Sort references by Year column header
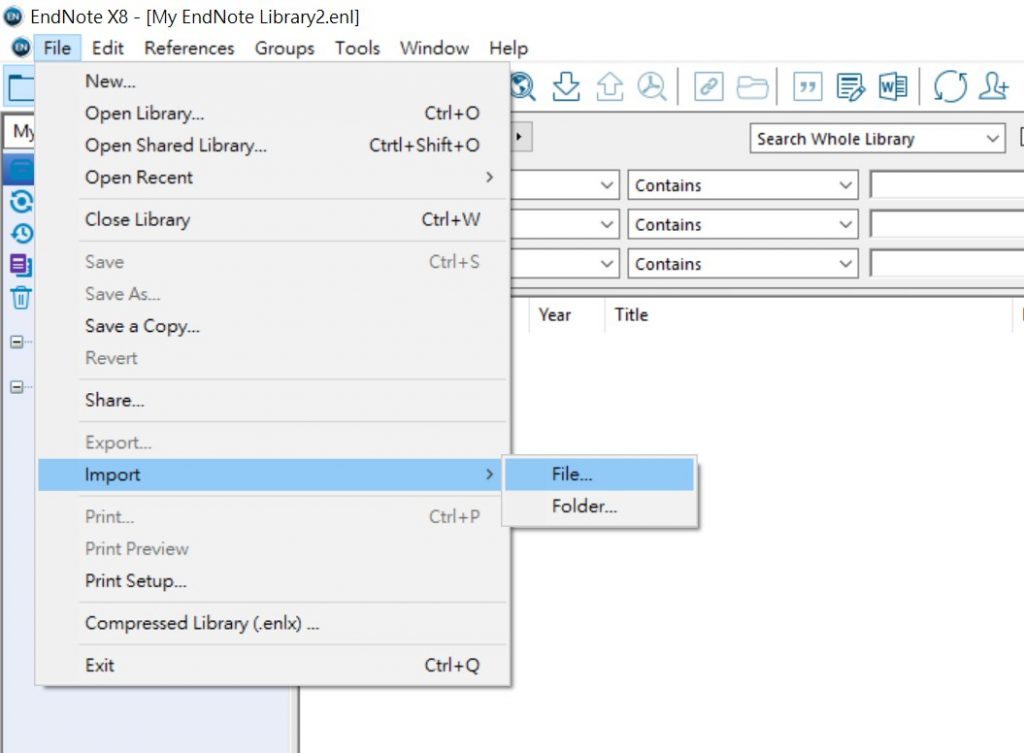 coord(554,315)
